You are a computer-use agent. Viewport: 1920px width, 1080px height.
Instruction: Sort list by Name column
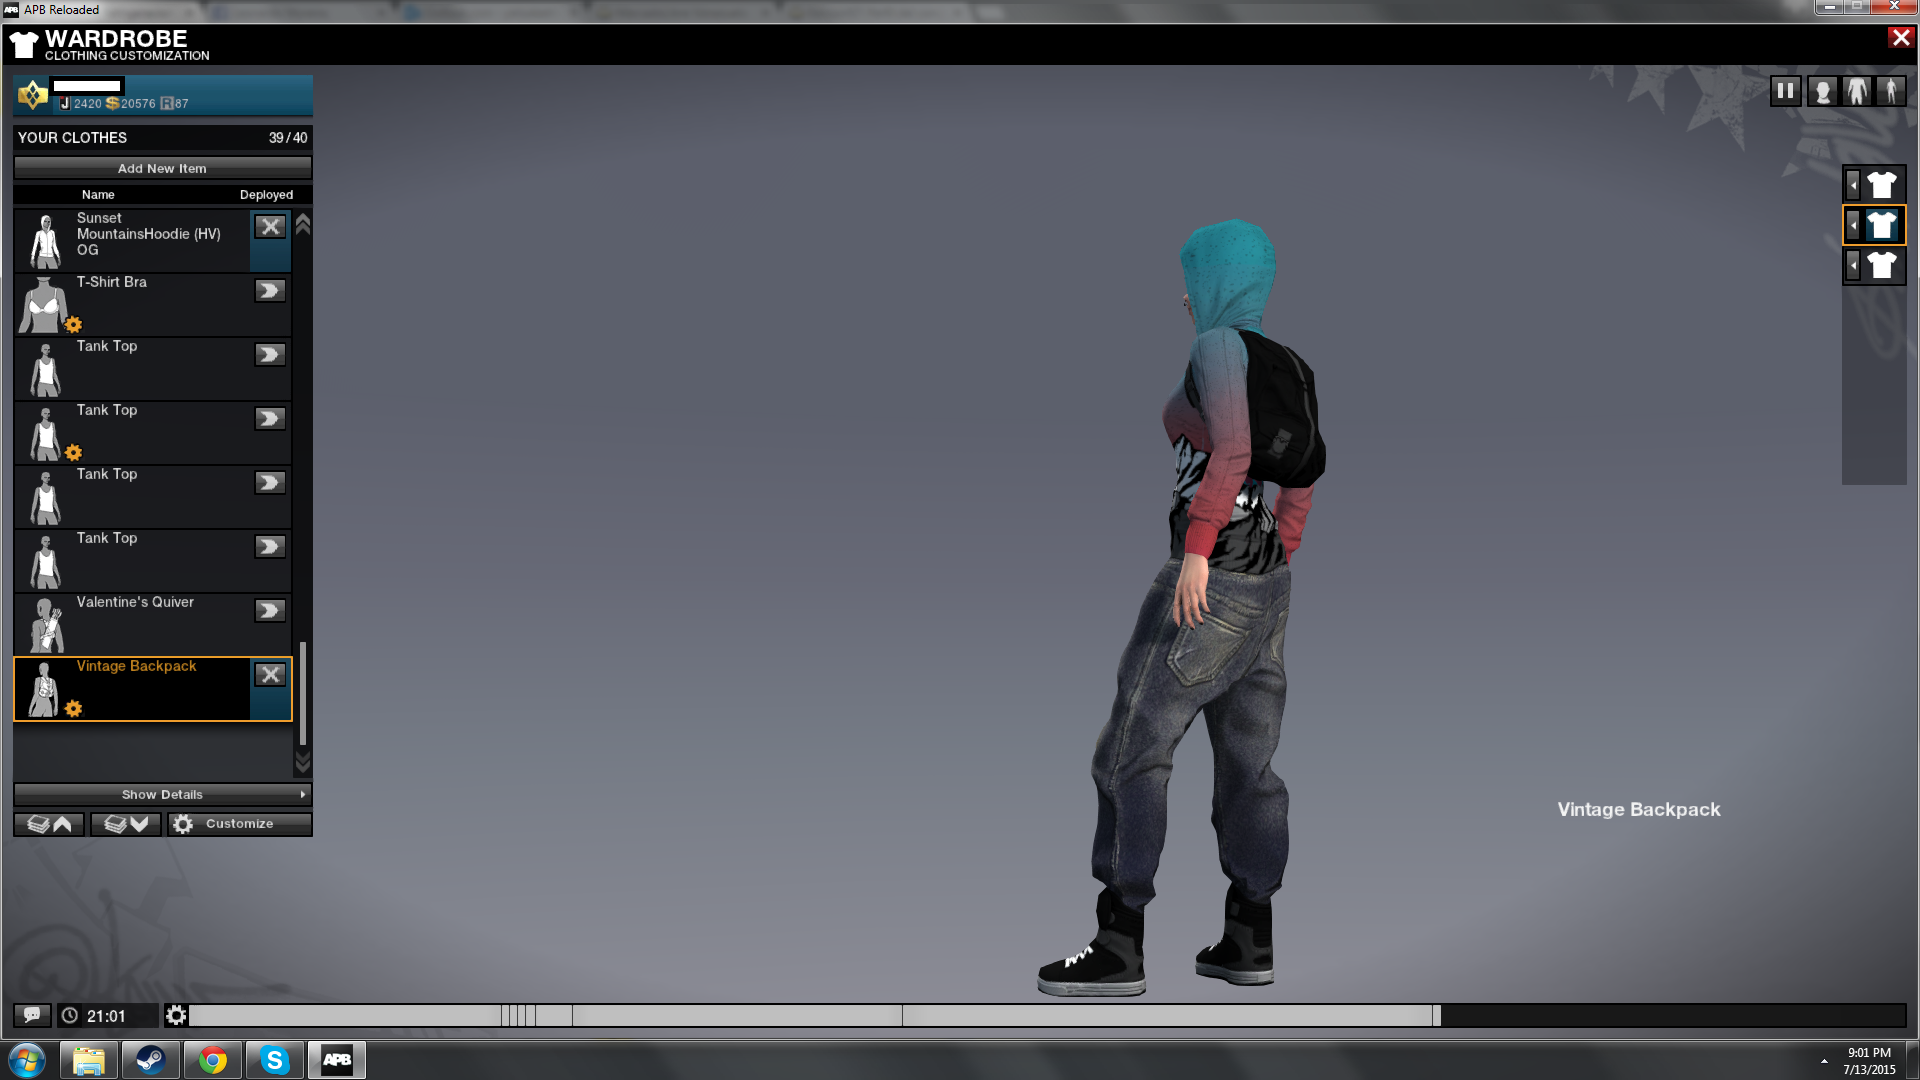point(98,195)
